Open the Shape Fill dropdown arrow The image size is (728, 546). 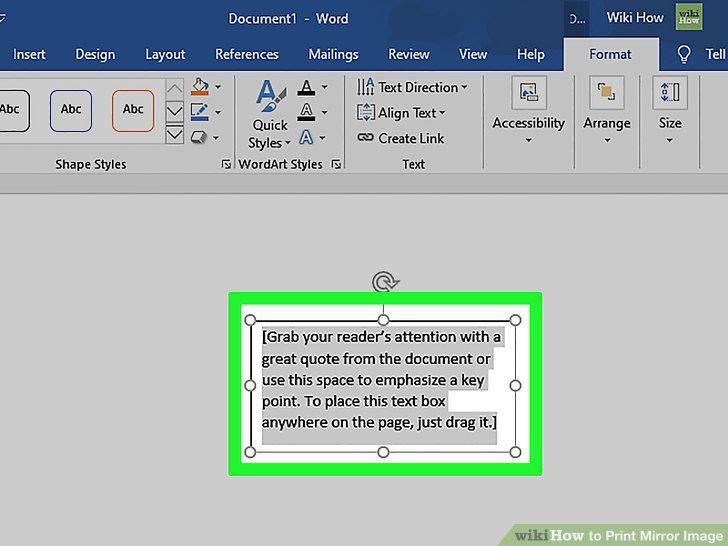218,87
